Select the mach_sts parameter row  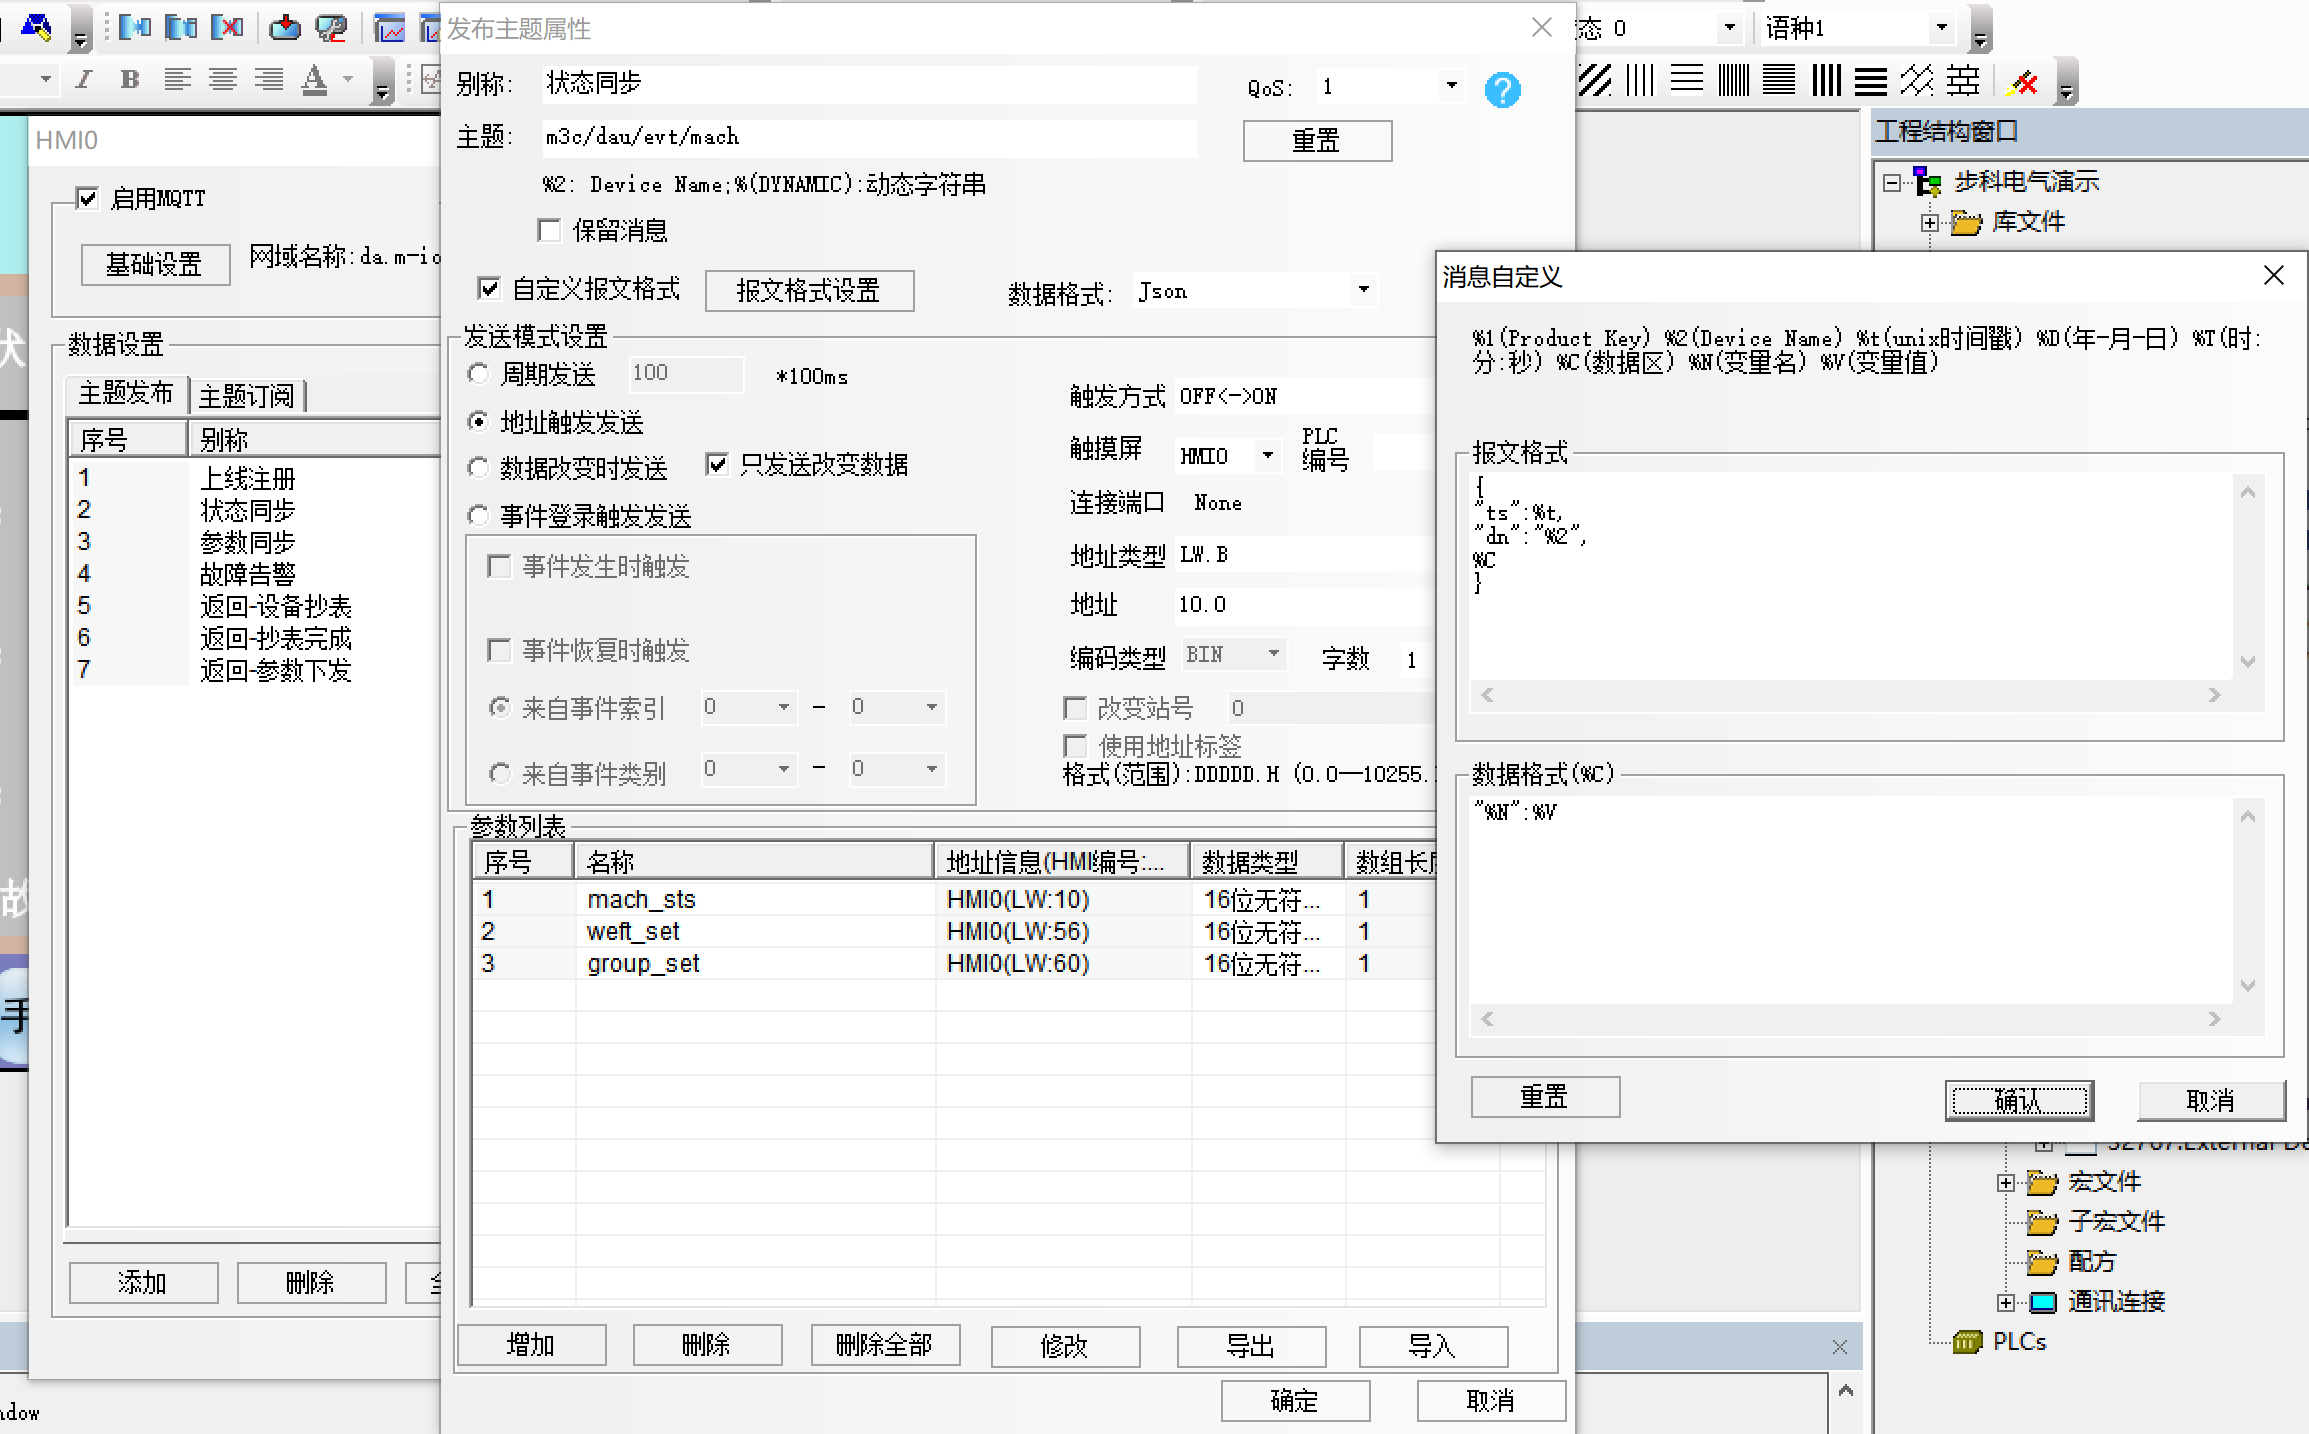pos(955,899)
